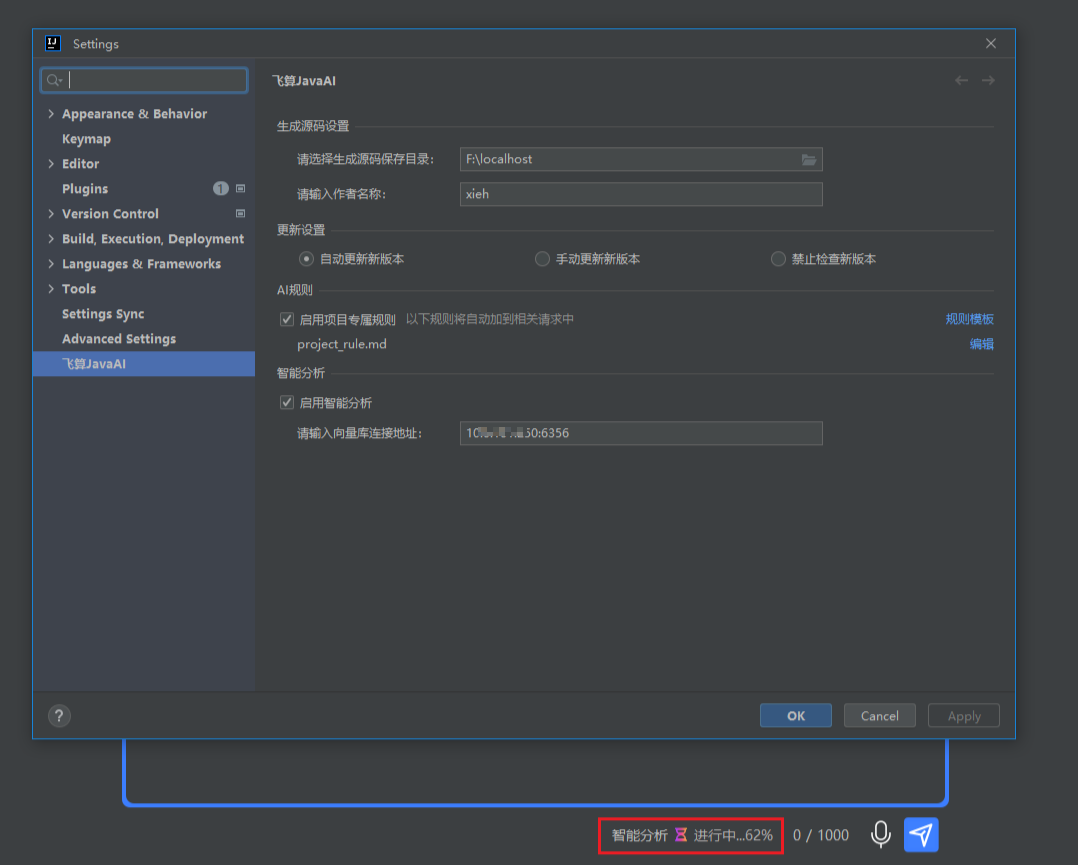Click the OK button
This screenshot has height=865, width=1078.
[795, 715]
